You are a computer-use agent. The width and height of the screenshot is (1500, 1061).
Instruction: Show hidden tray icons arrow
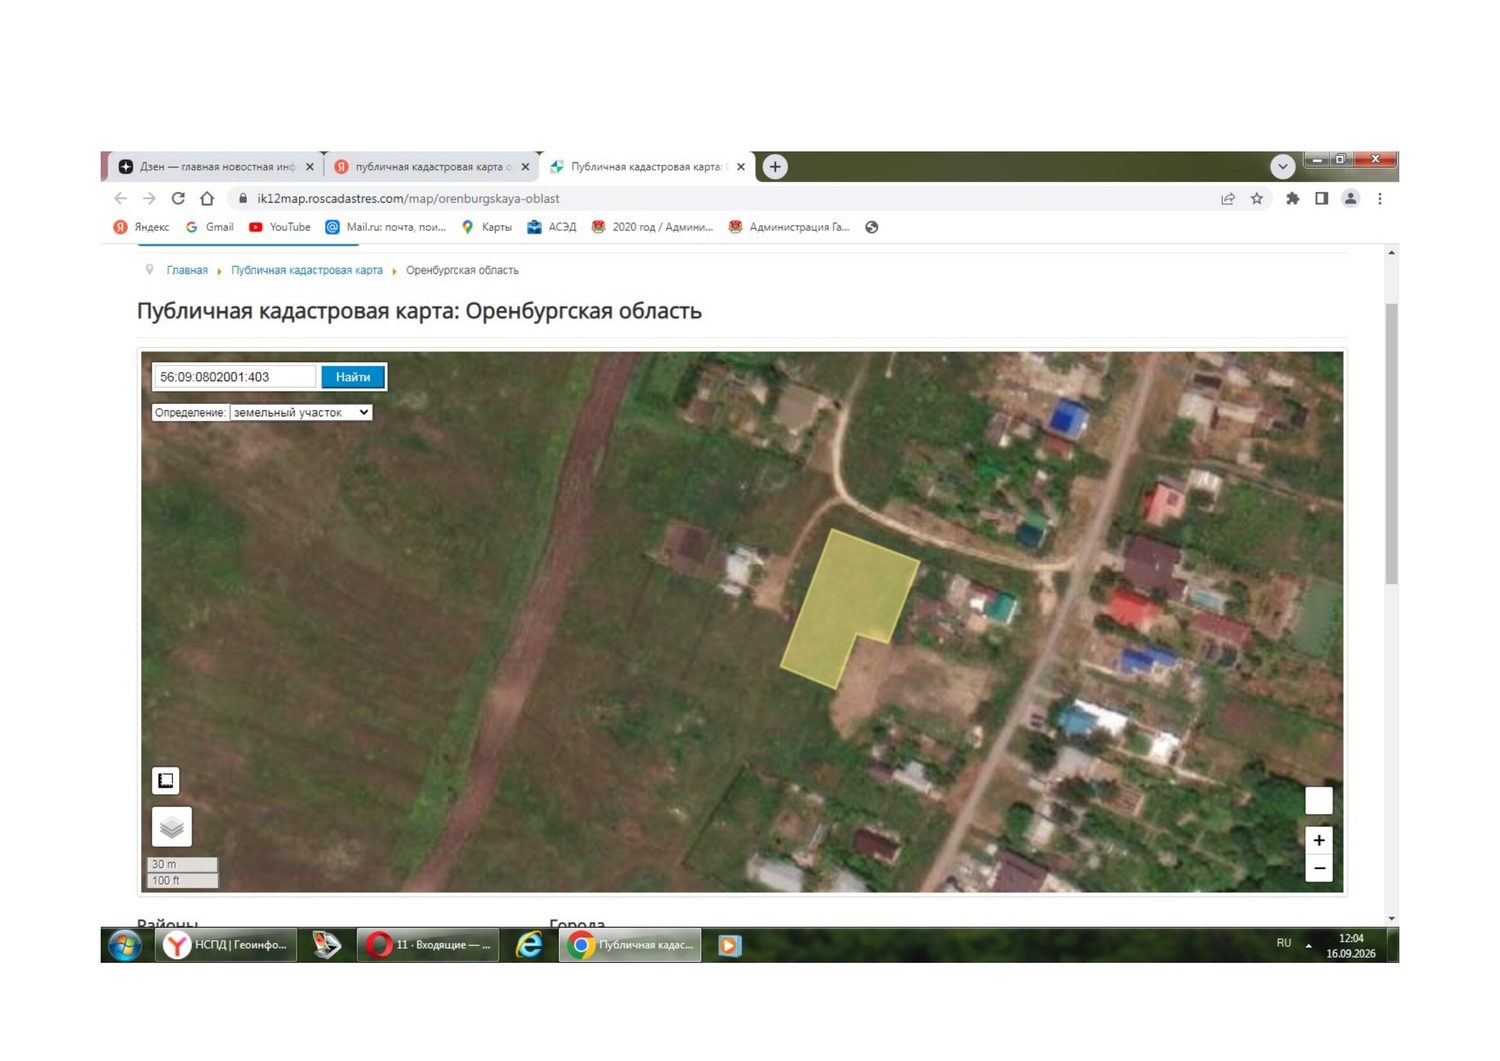(x=1309, y=945)
